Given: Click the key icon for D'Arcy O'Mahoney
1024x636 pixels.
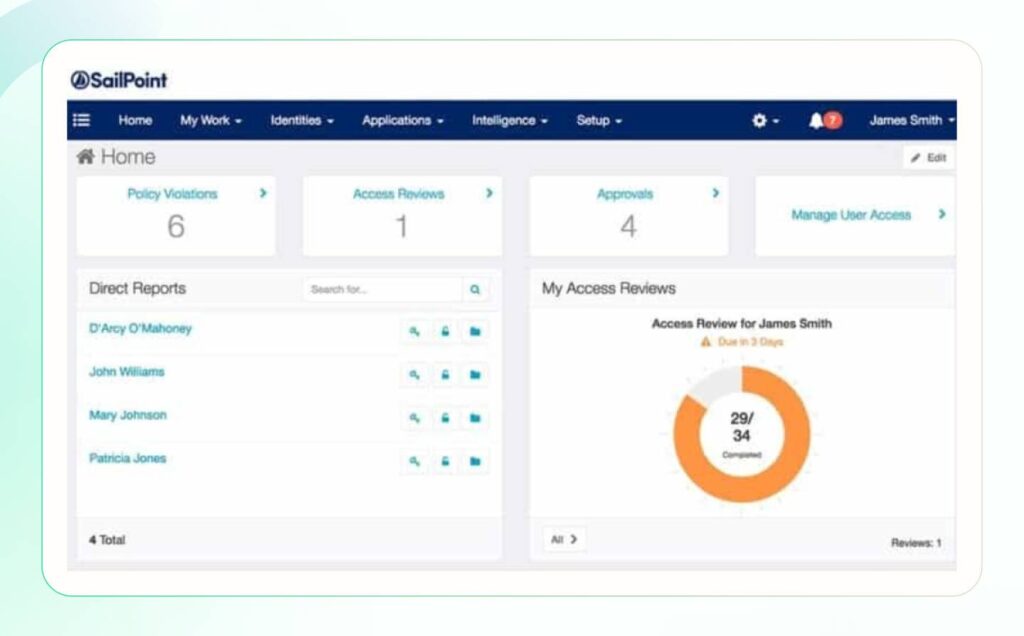Looking at the screenshot, I should (x=414, y=331).
